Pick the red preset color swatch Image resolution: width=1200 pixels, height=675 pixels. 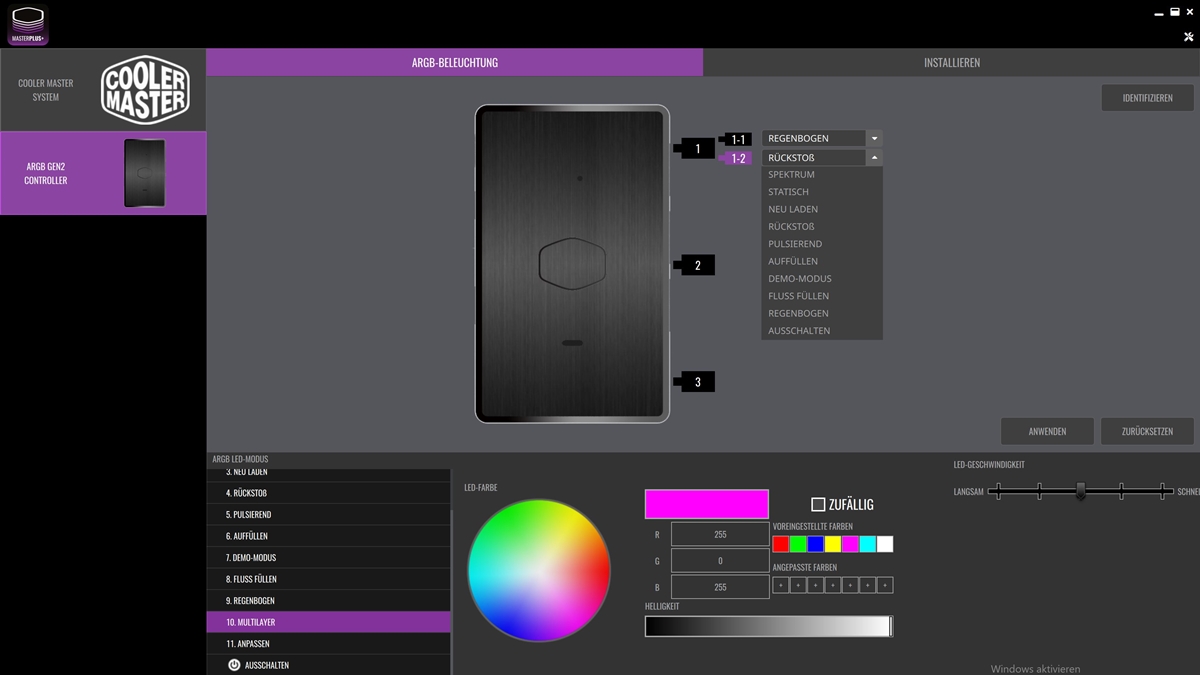tap(781, 544)
